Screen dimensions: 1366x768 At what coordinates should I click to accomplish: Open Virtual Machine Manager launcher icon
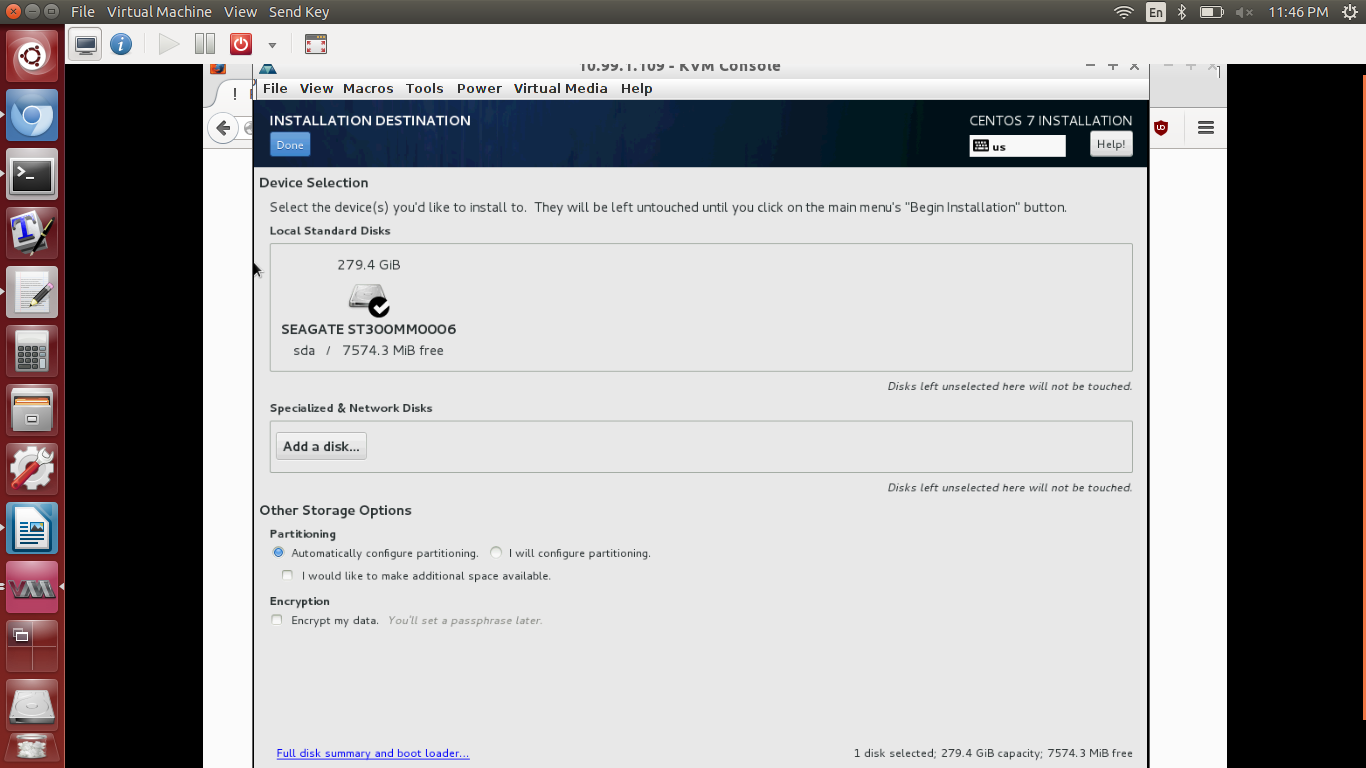tap(33, 587)
